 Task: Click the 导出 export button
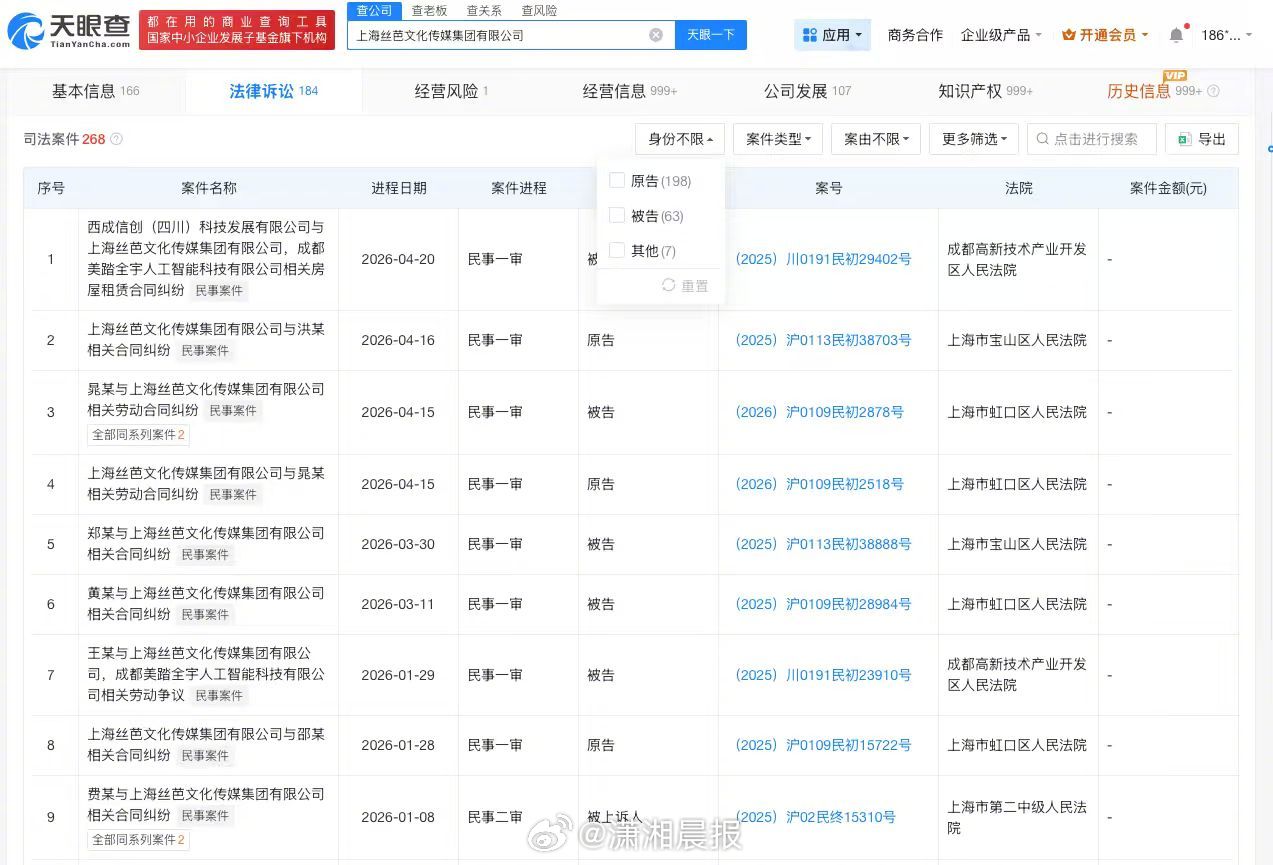[x=1202, y=139]
